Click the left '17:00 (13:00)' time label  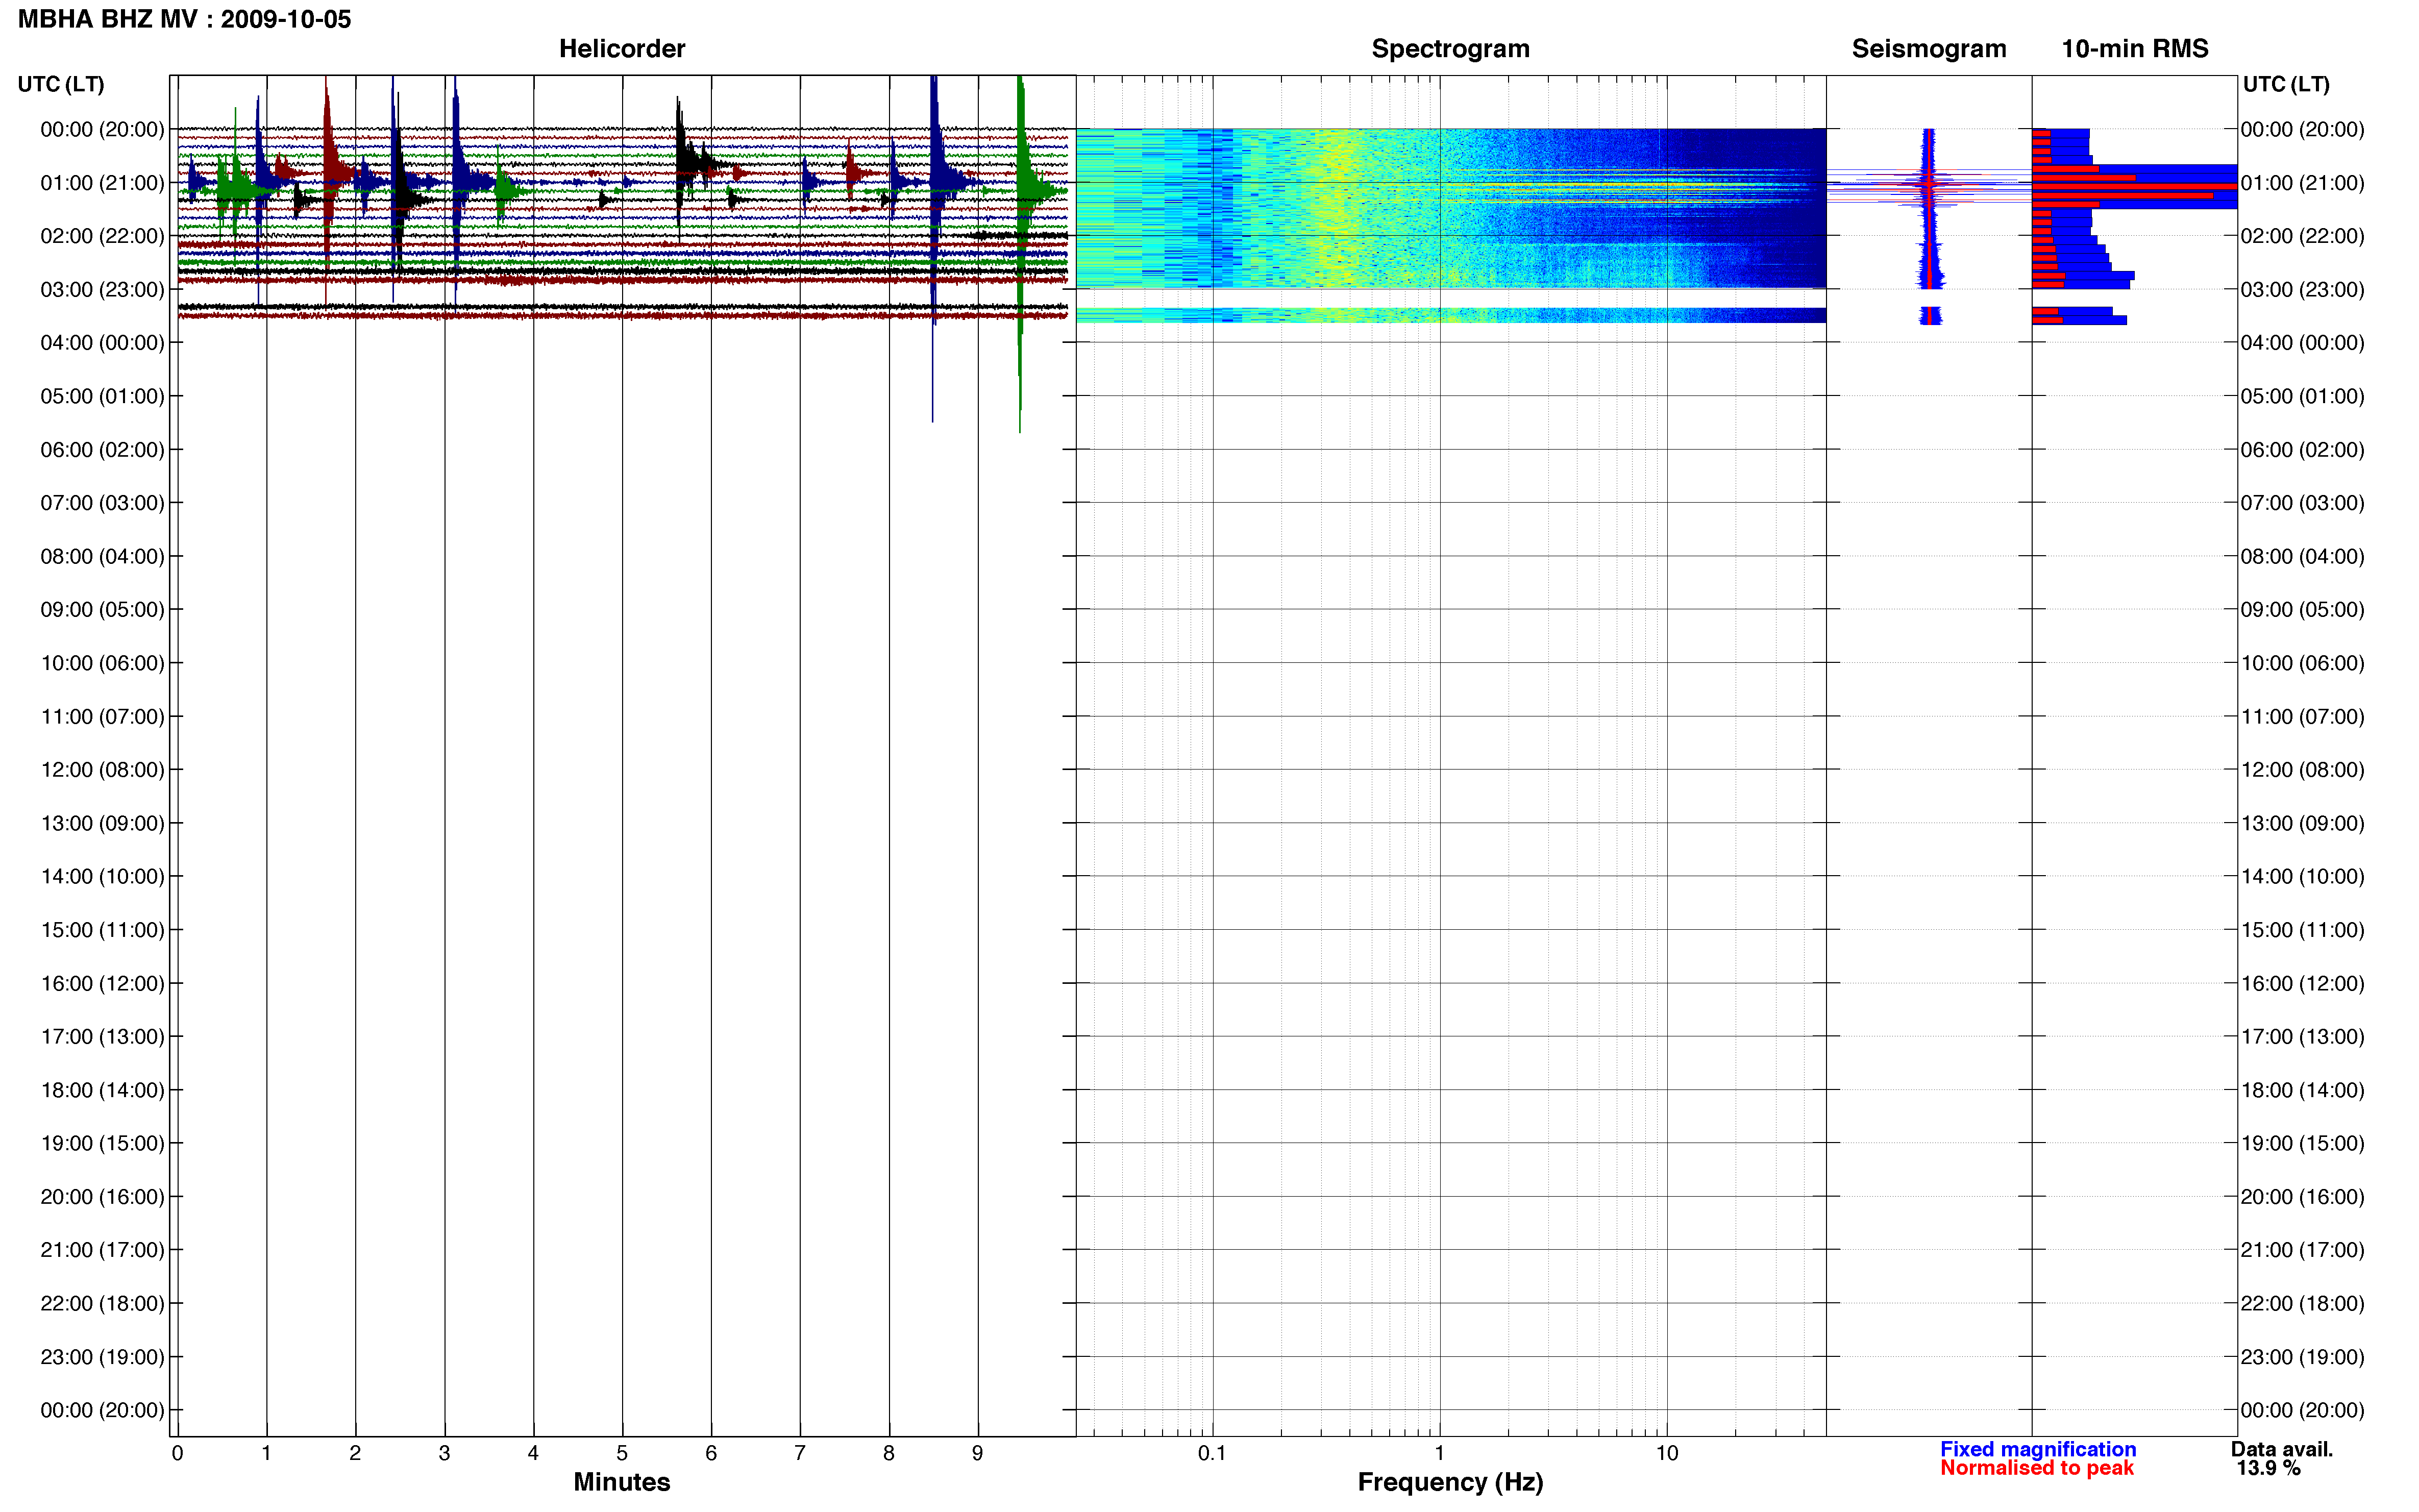click(102, 1037)
